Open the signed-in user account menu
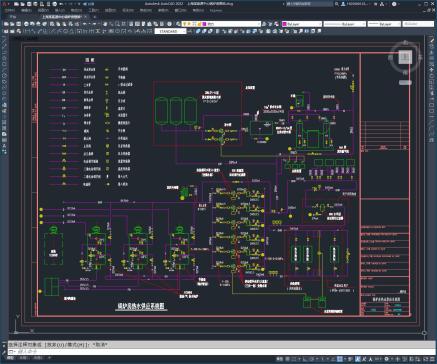437x364 pixels. 356,4
